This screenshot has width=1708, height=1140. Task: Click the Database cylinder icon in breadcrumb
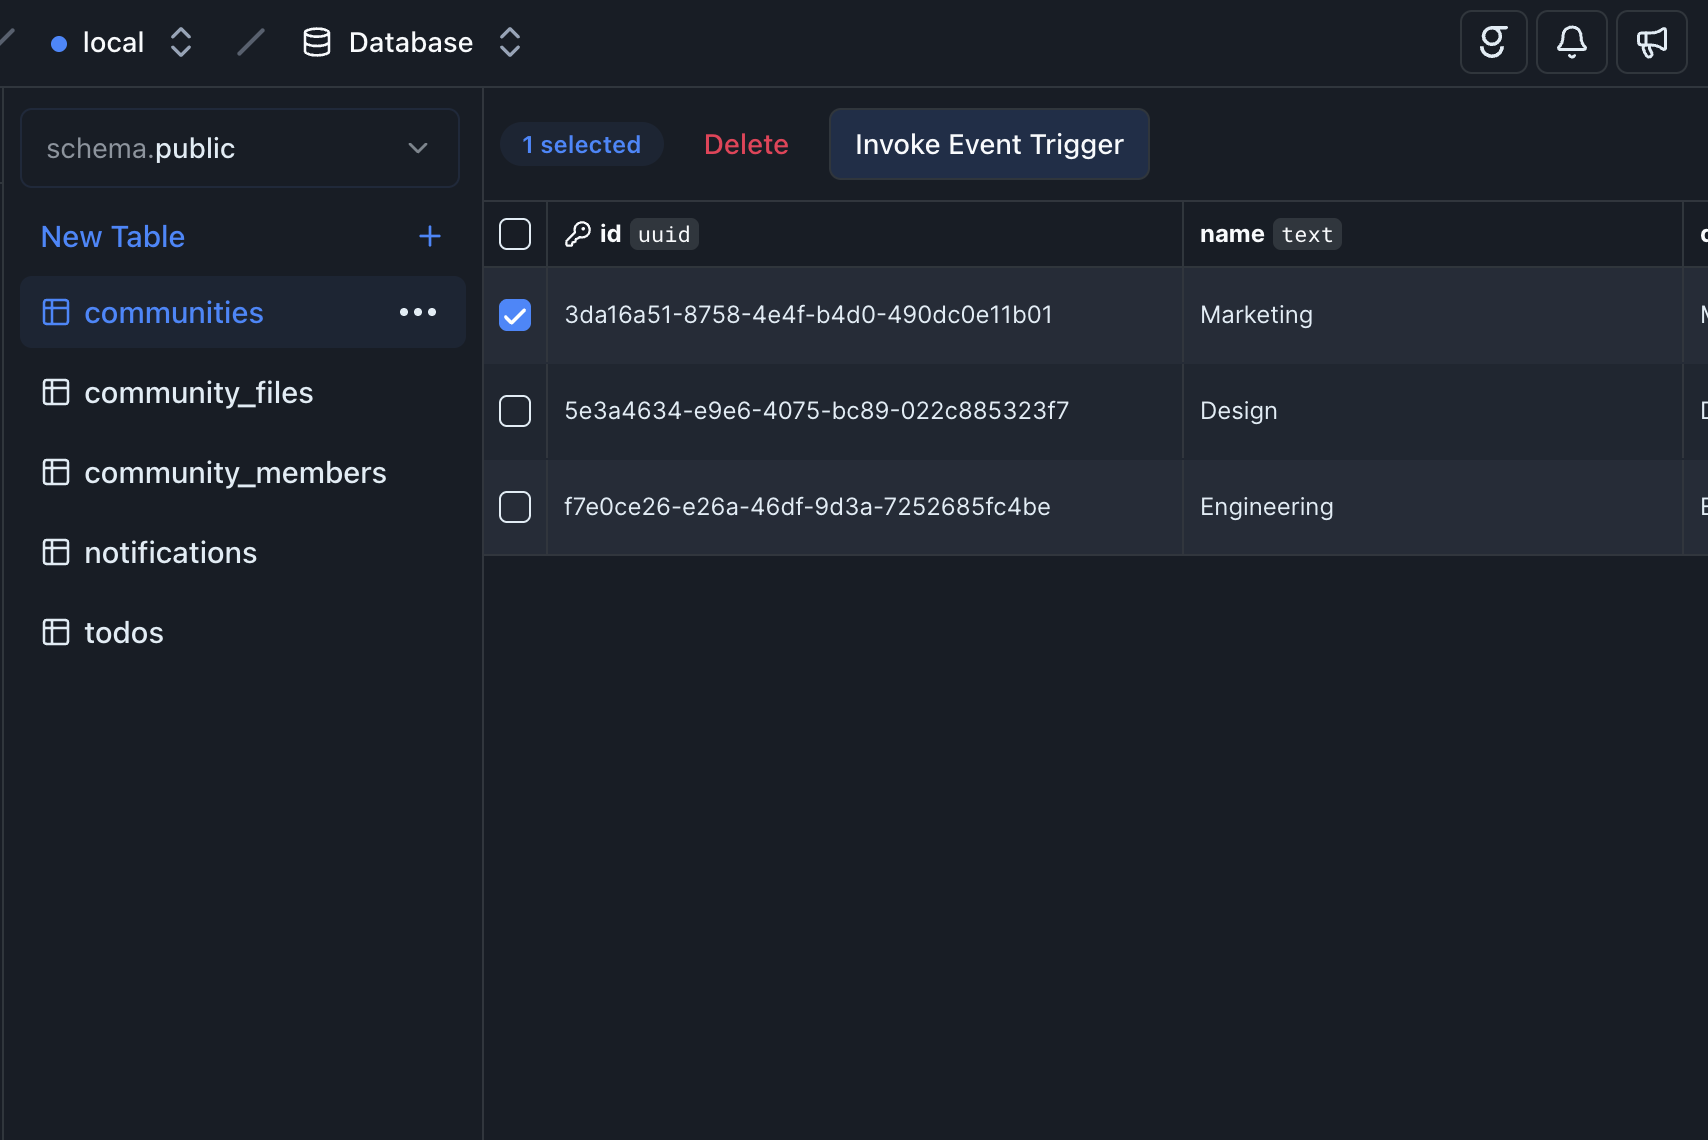(317, 42)
